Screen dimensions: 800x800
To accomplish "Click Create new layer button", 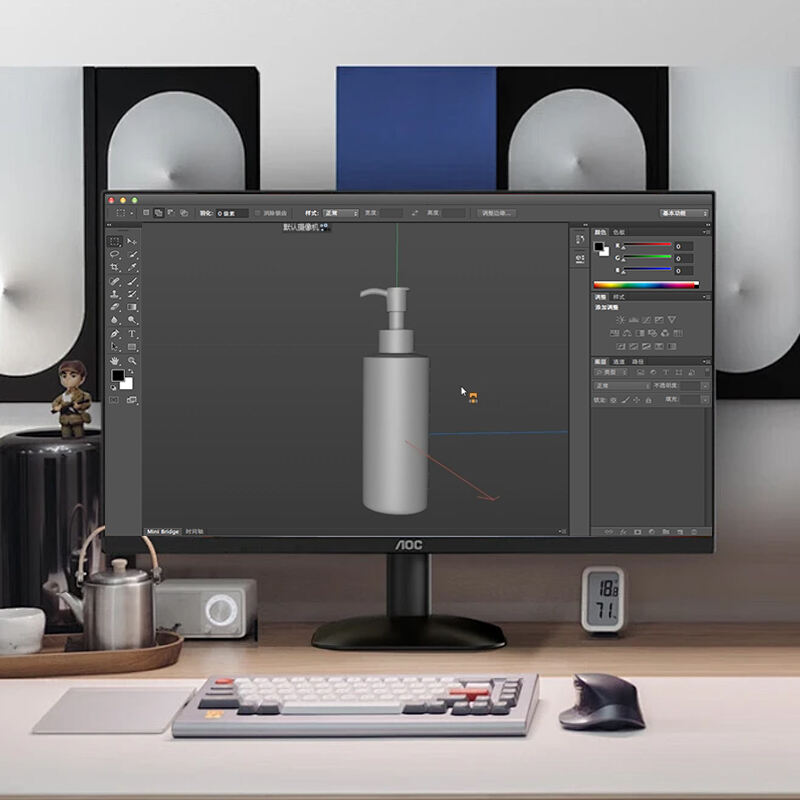I will (680, 532).
